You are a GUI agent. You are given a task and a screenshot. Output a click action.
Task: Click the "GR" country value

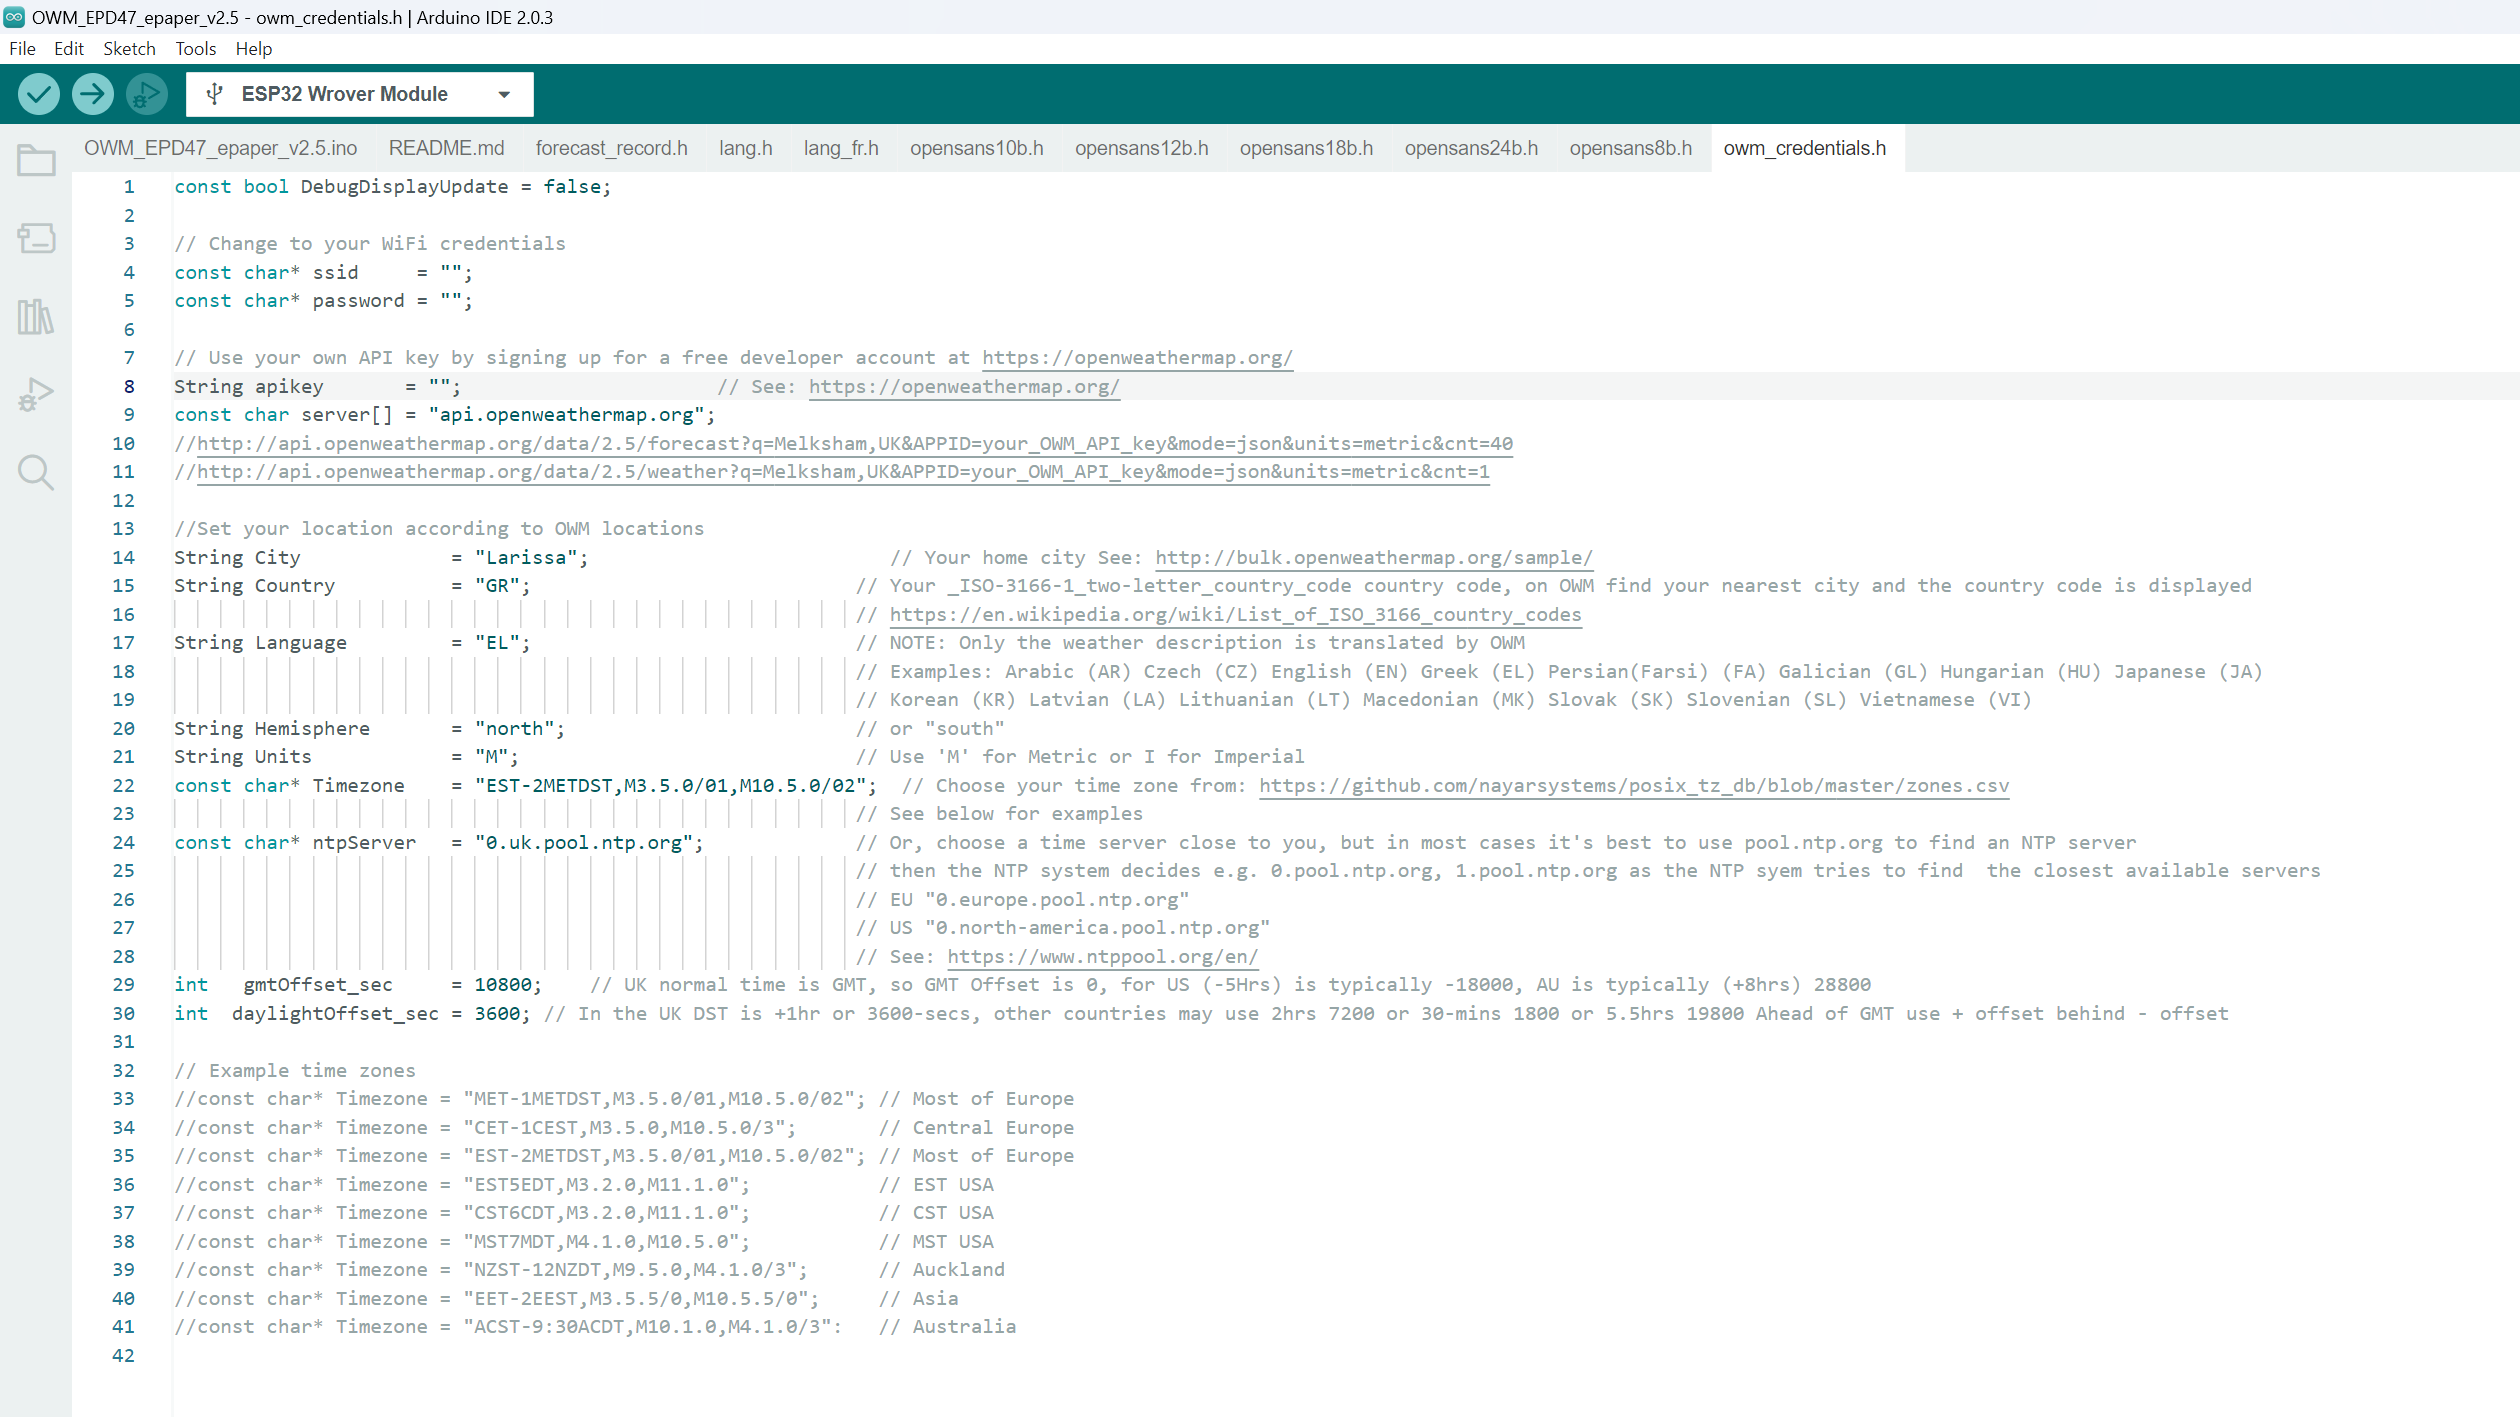pos(497,585)
